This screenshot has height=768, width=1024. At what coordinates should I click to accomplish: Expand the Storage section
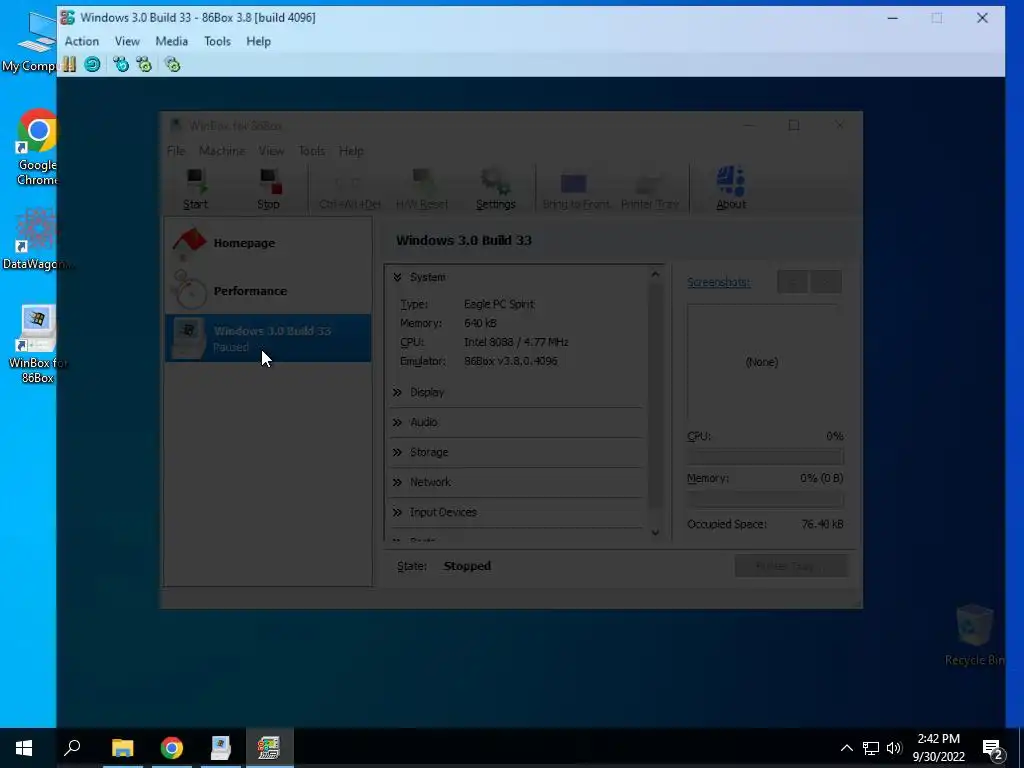click(x=397, y=452)
